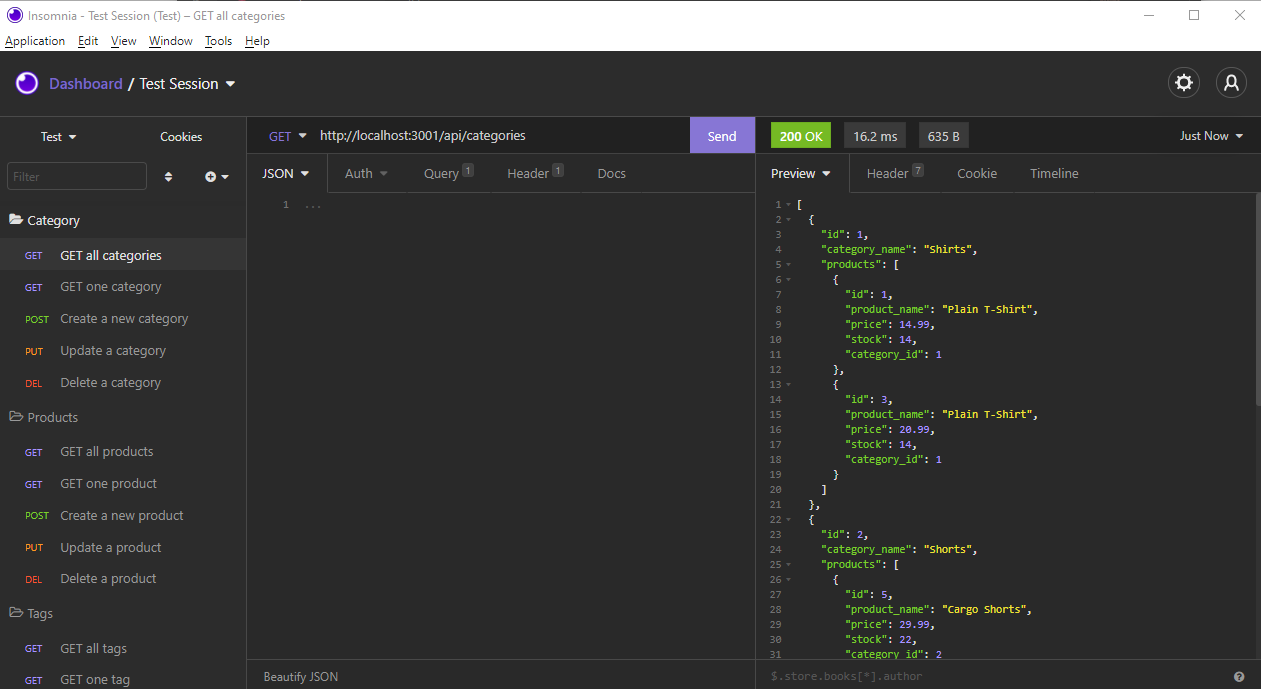Select GET all categories request
This screenshot has height=689, width=1261.
pos(123,255)
